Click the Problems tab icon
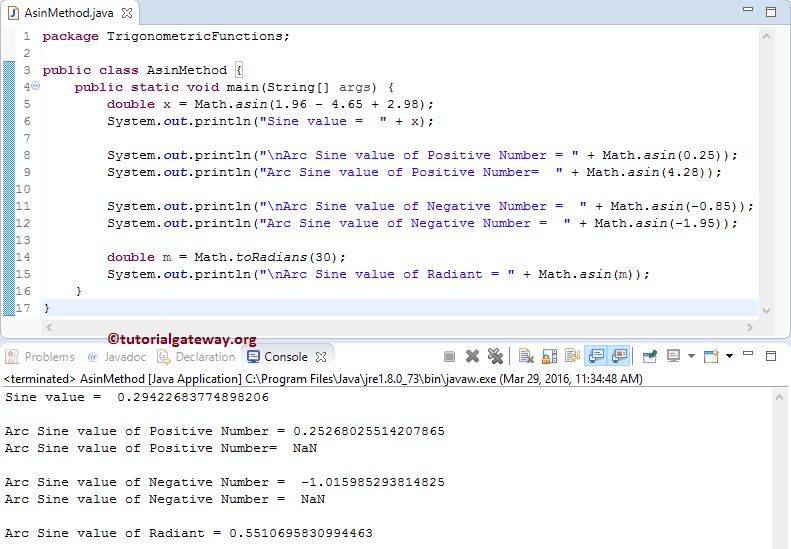The height and width of the screenshot is (549, 791). coord(12,357)
